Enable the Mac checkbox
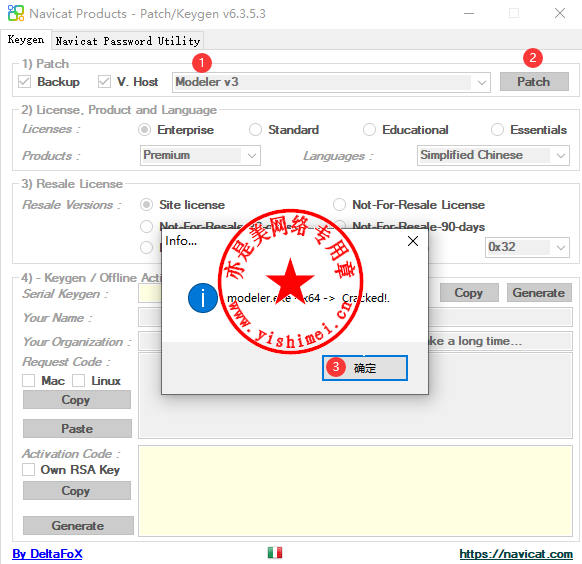Viewport: 582px width, 564px height. [x=29, y=381]
